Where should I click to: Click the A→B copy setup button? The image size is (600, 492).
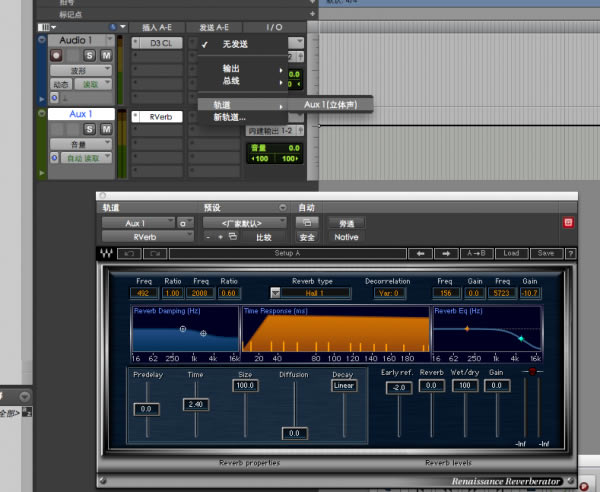pos(478,254)
